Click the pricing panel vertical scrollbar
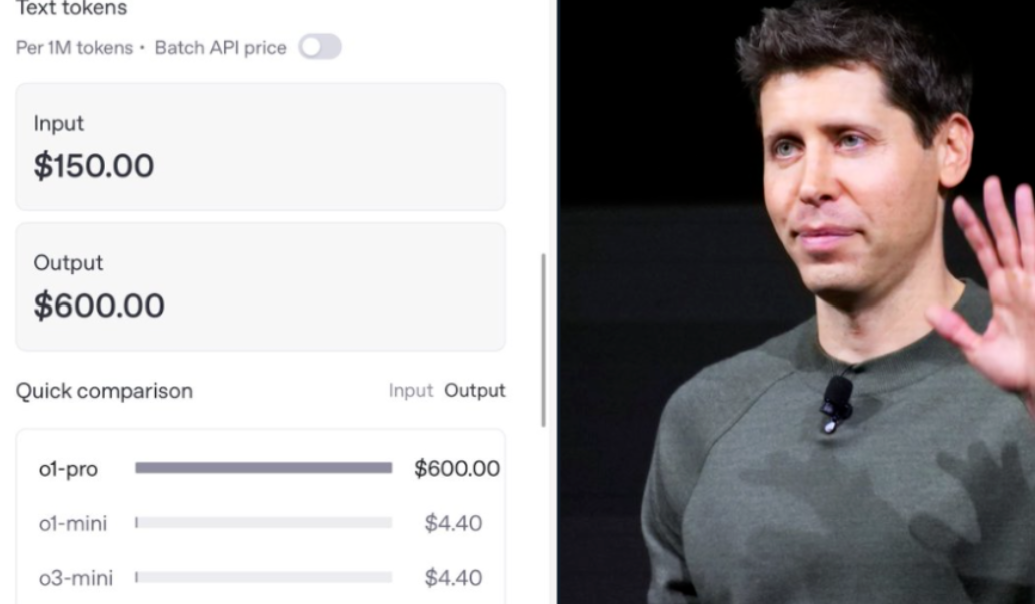1035x604 pixels. pos(544,340)
